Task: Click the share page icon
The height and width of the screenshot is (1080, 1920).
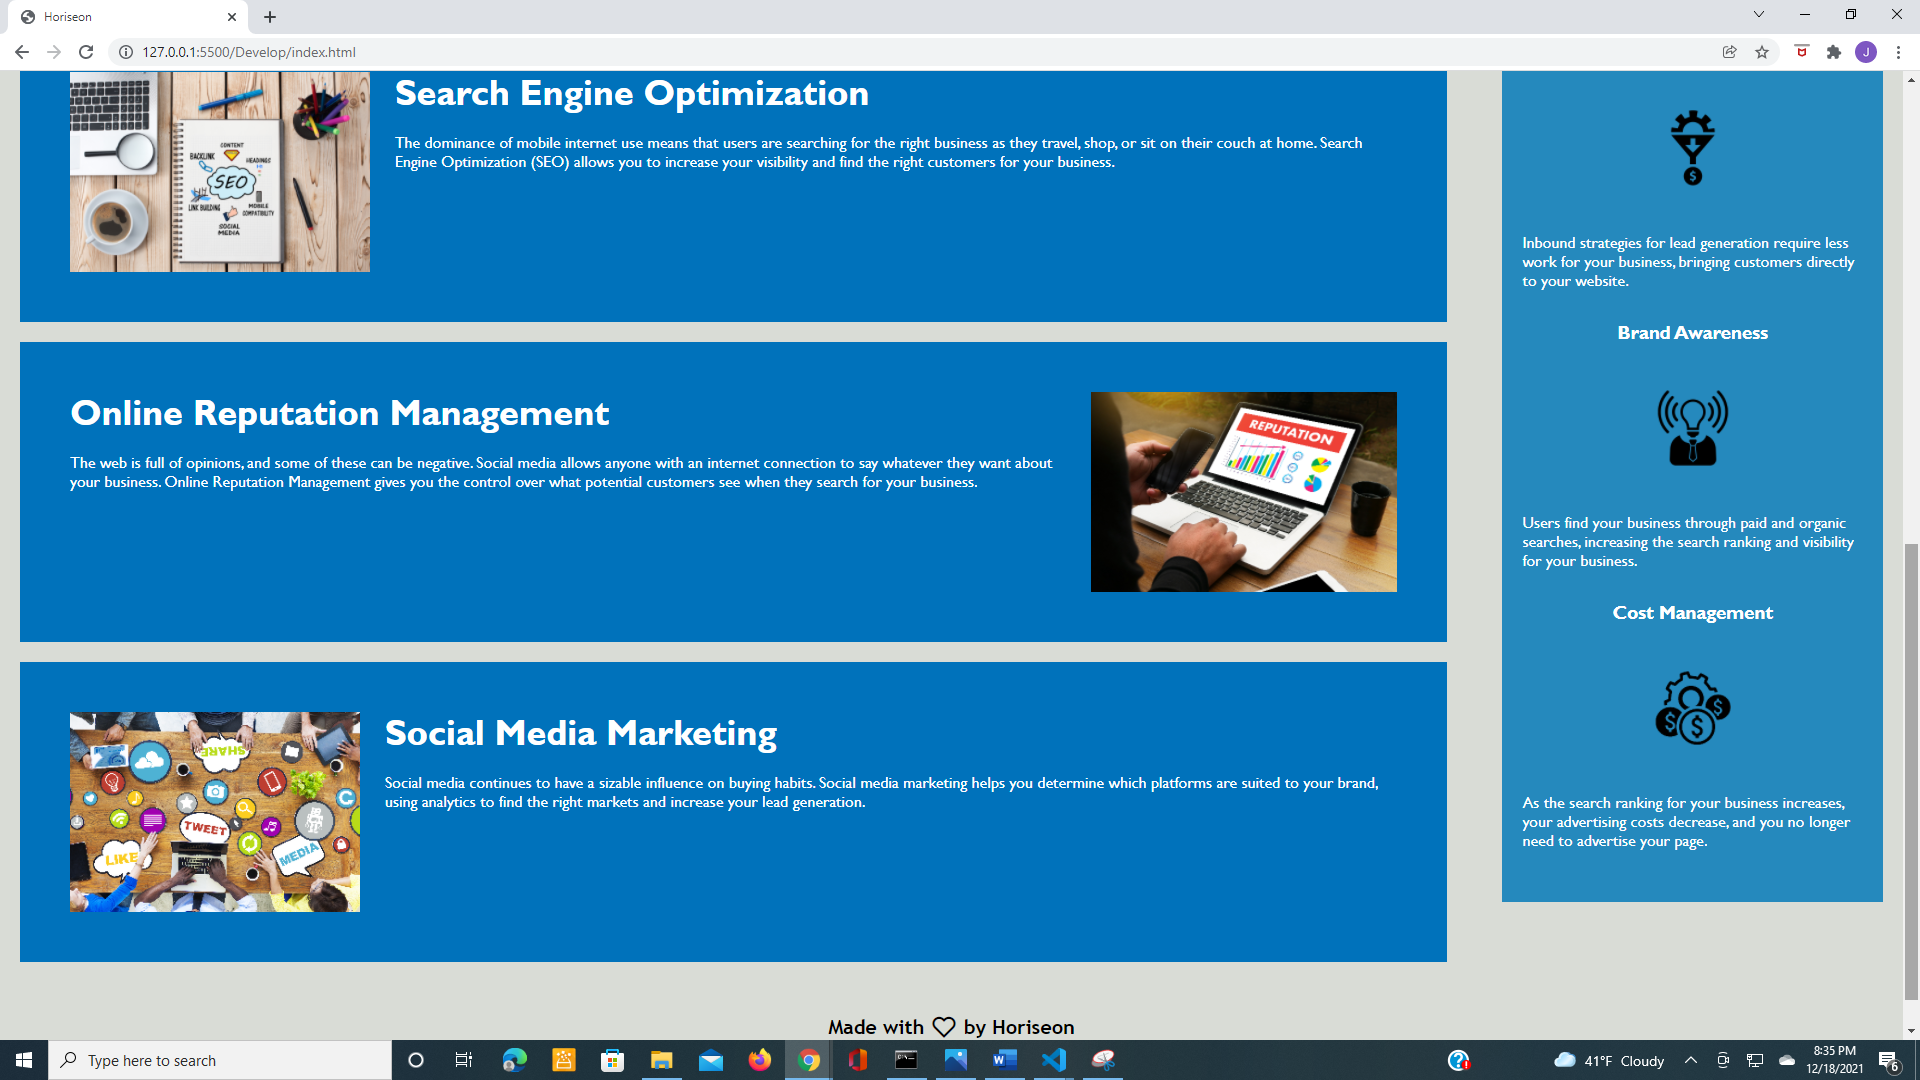Action: [1729, 52]
